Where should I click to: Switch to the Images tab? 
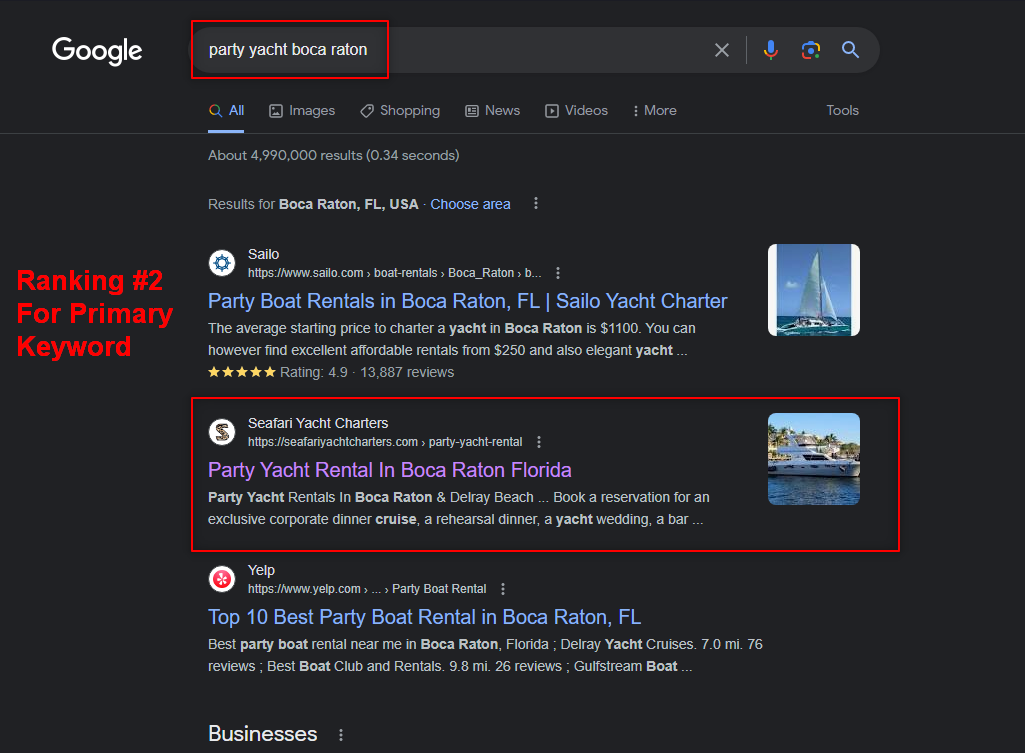coord(302,111)
